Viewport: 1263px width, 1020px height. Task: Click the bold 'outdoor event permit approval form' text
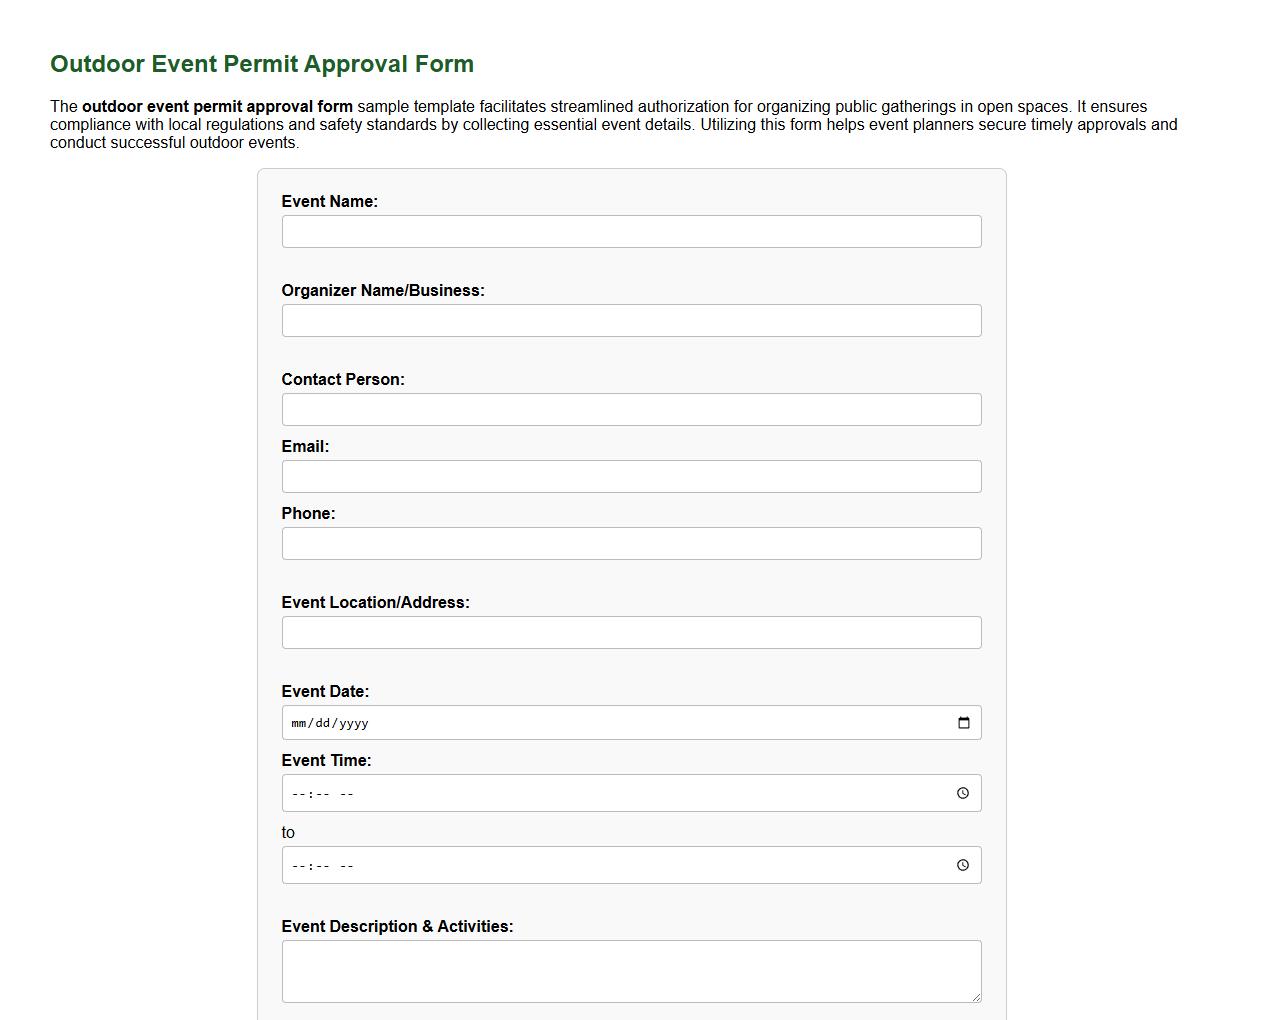[x=218, y=106]
